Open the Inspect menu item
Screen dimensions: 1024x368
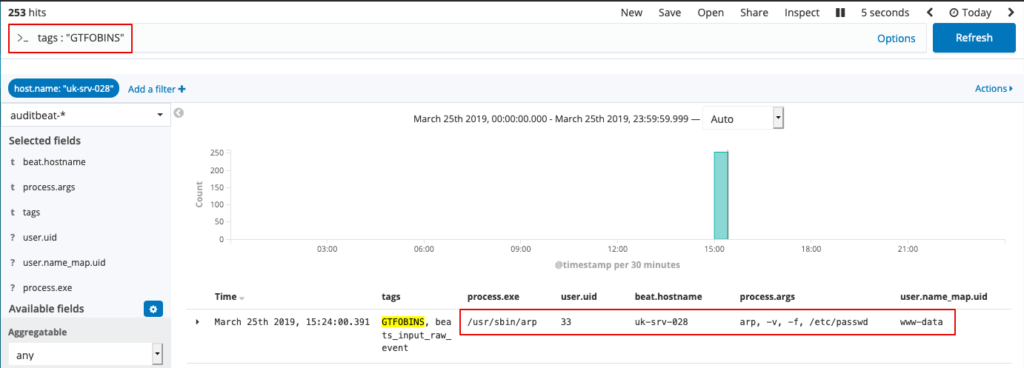coord(802,12)
